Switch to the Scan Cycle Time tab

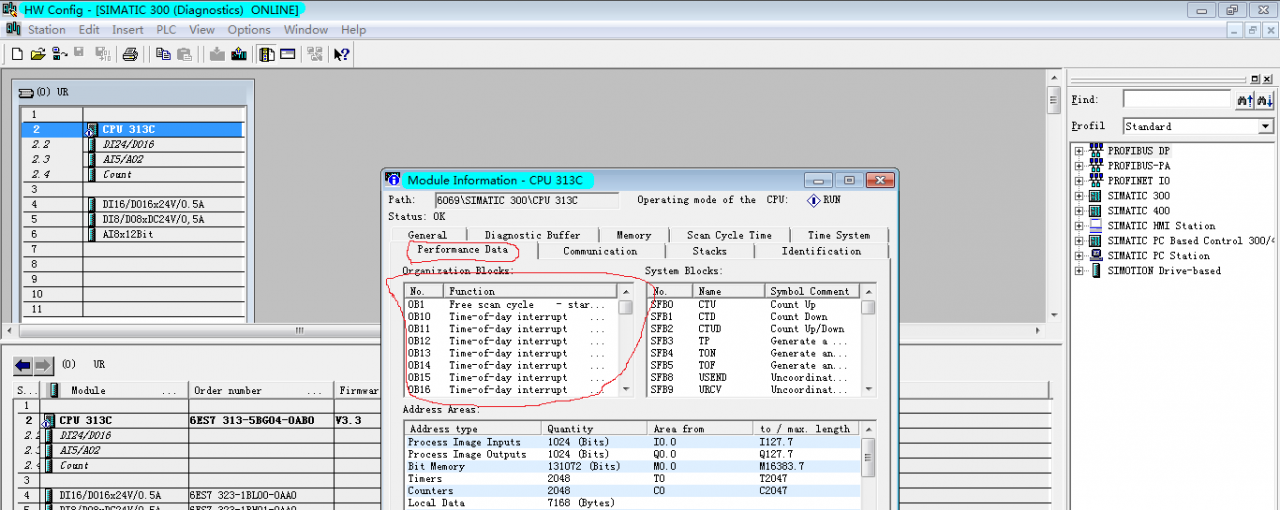729,235
